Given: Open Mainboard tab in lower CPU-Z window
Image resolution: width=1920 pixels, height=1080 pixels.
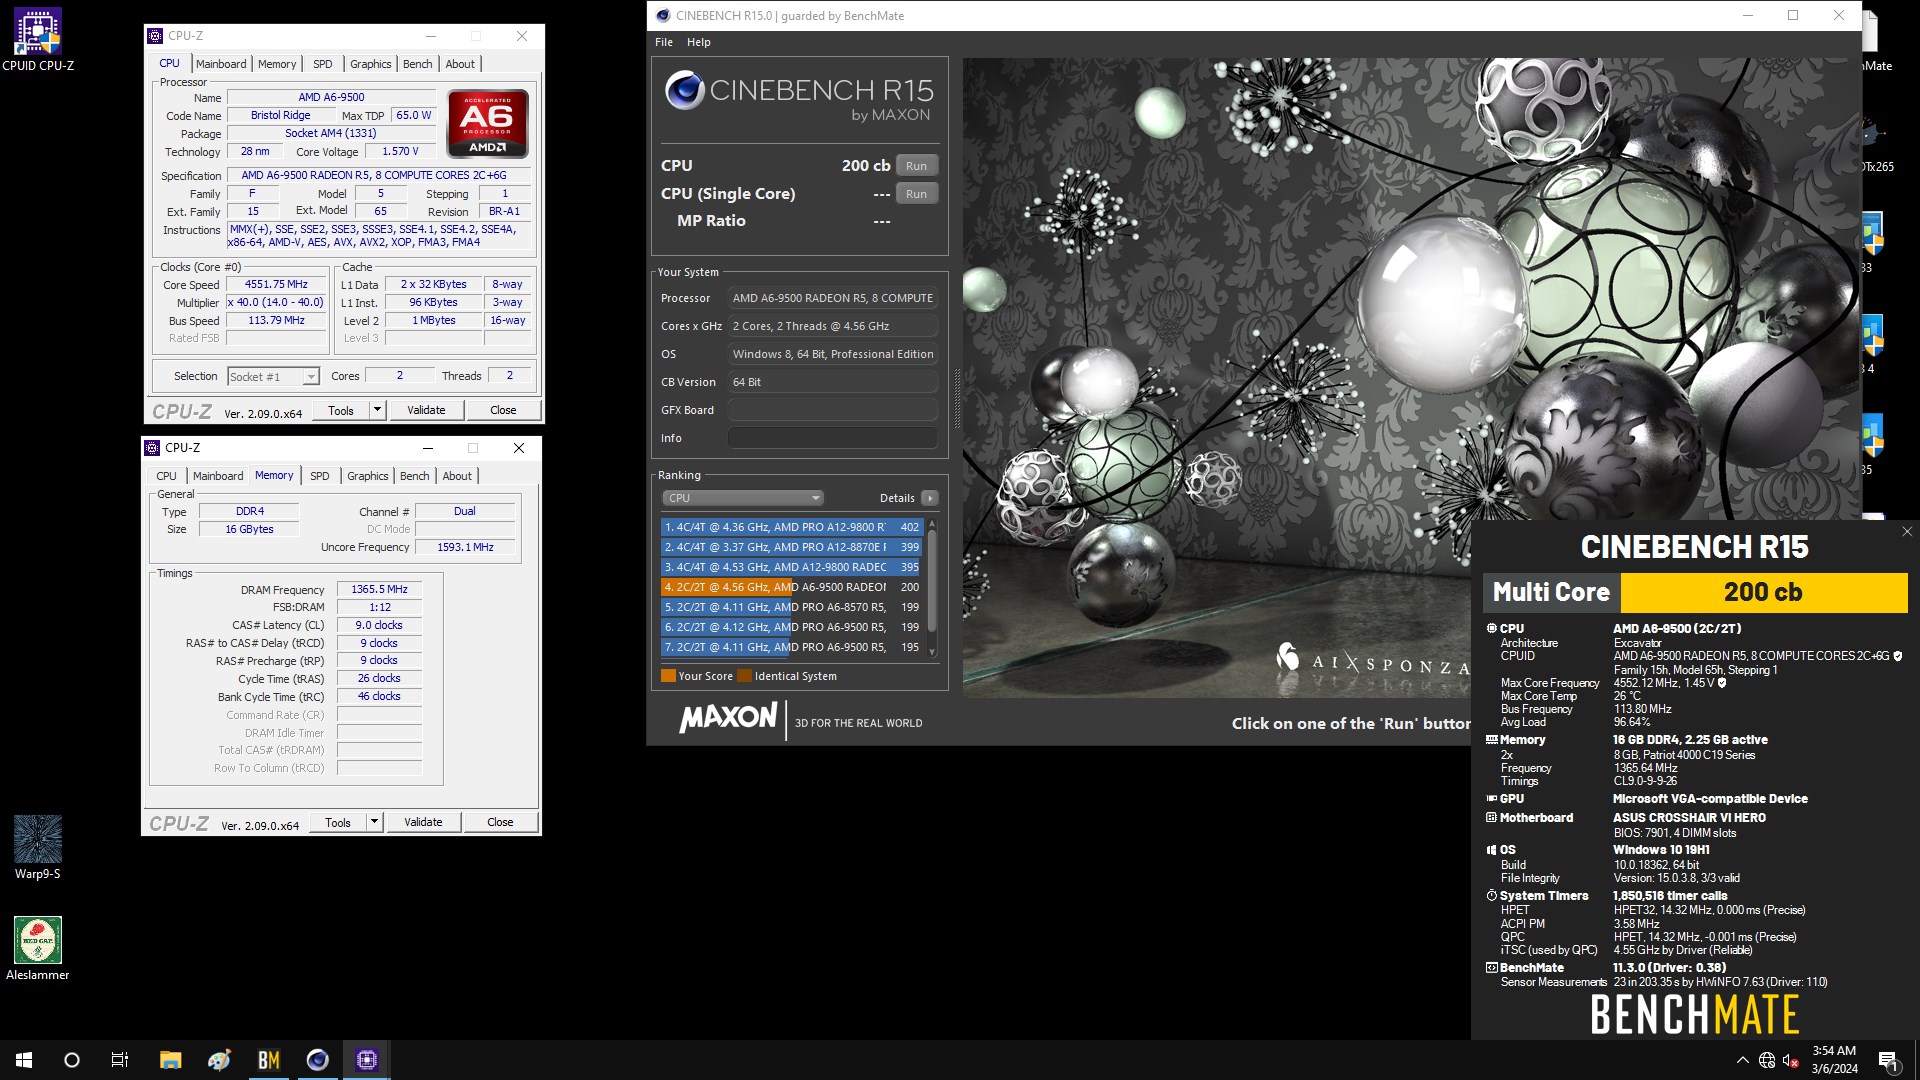Looking at the screenshot, I should (x=218, y=476).
